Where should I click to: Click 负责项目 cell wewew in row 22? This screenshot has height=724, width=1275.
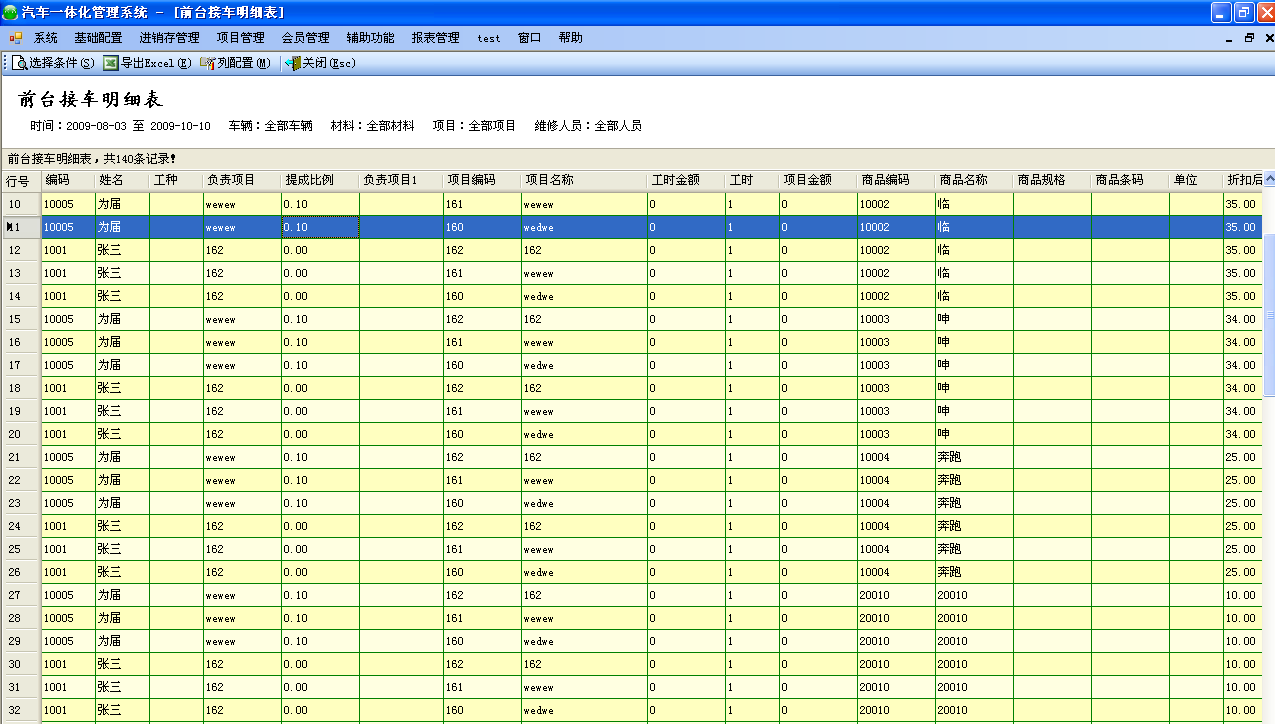[242, 480]
